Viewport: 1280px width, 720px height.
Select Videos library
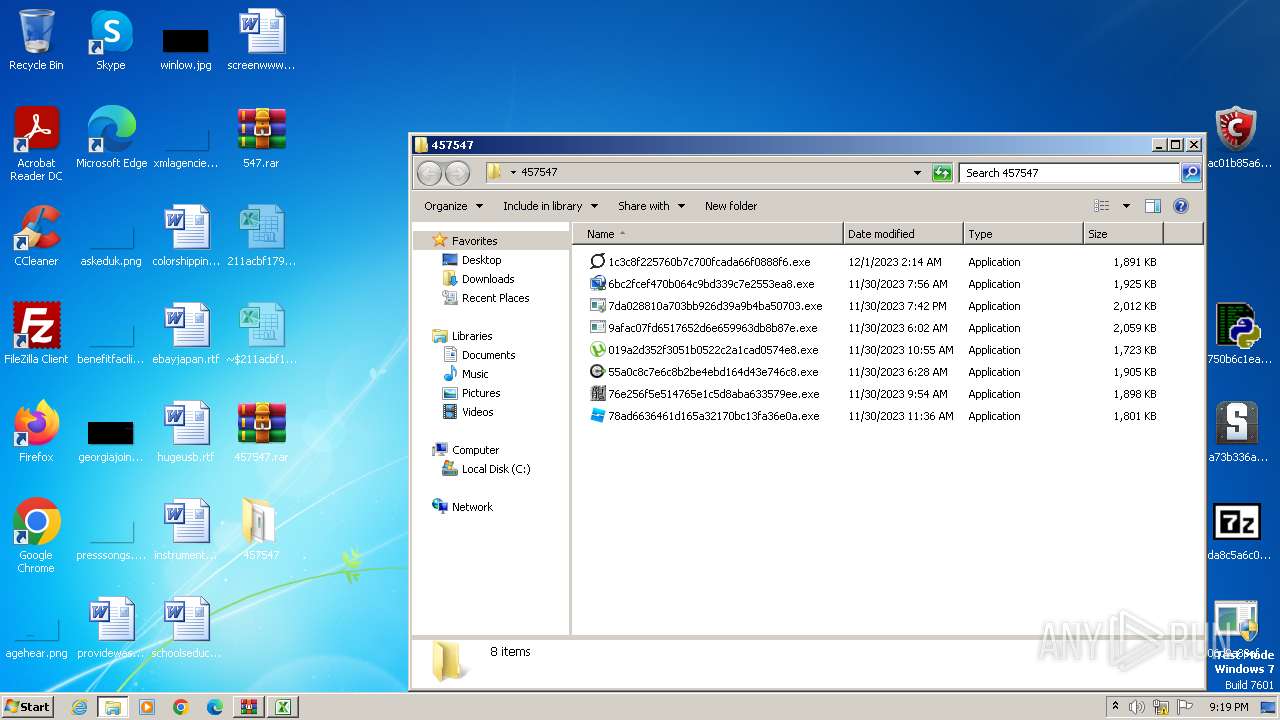pos(477,412)
